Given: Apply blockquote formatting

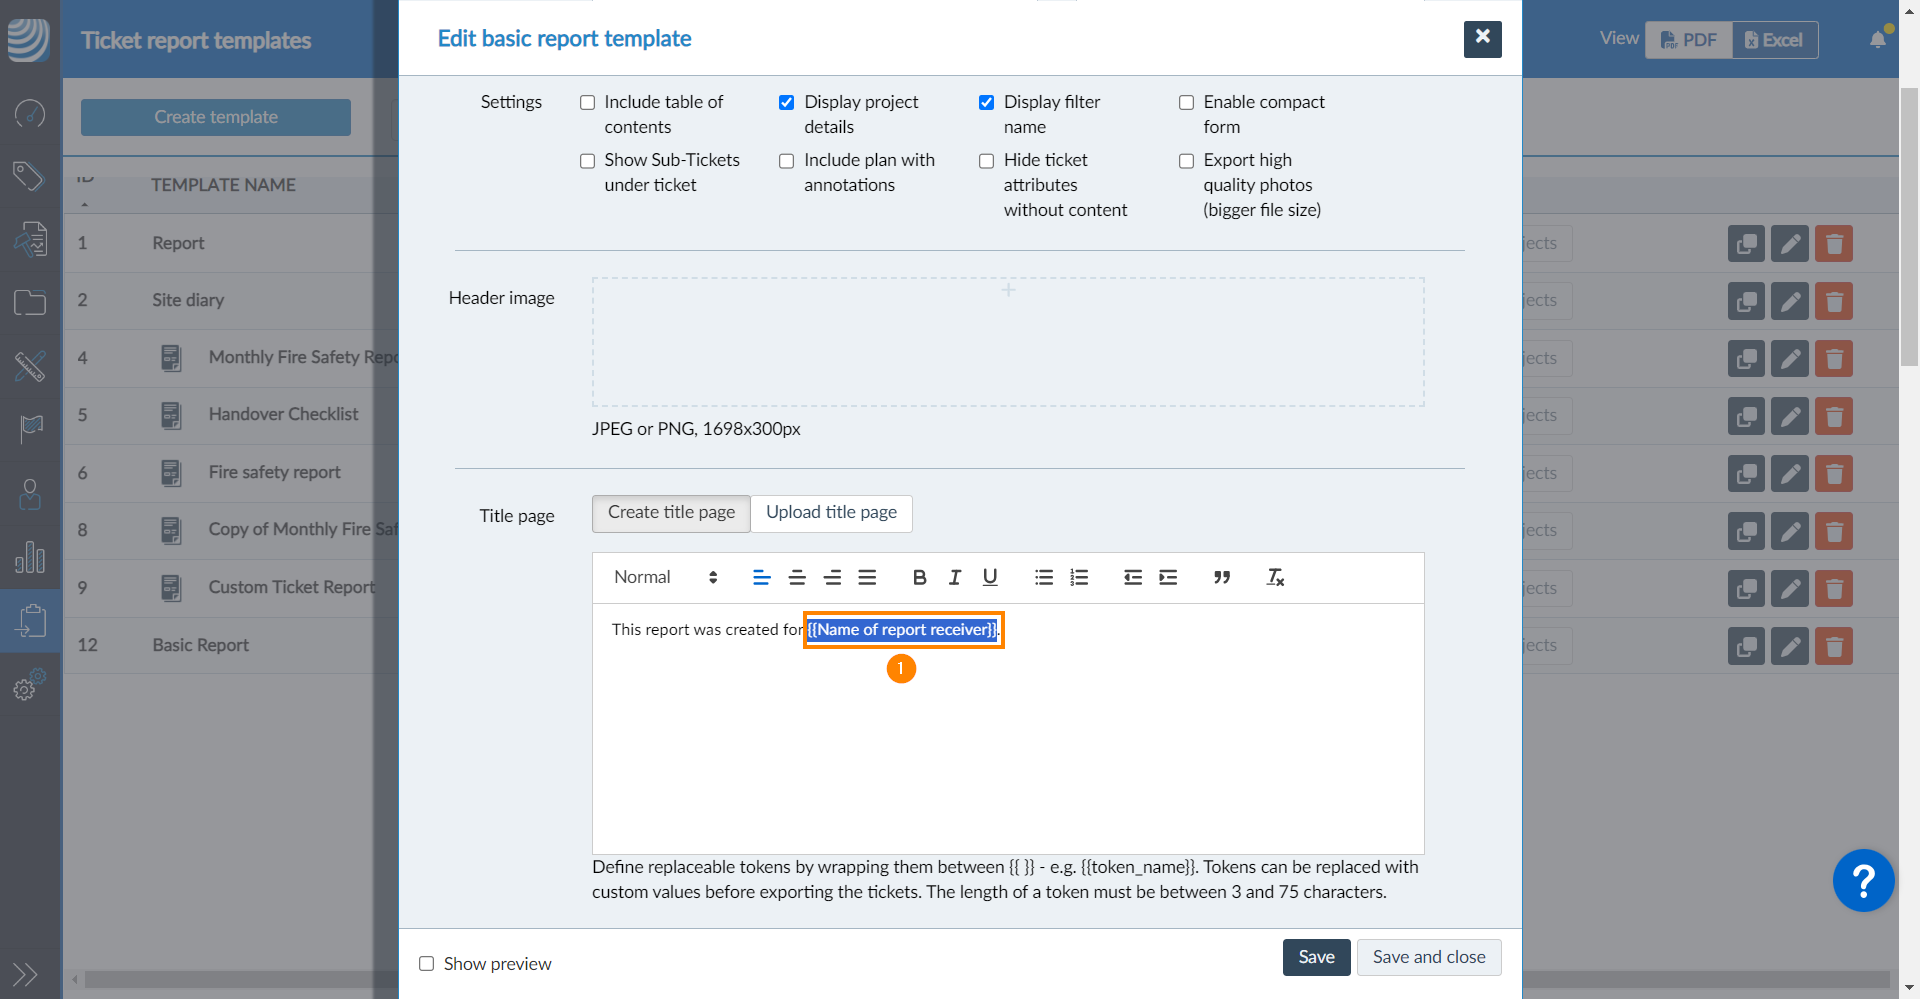Looking at the screenshot, I should tap(1221, 577).
